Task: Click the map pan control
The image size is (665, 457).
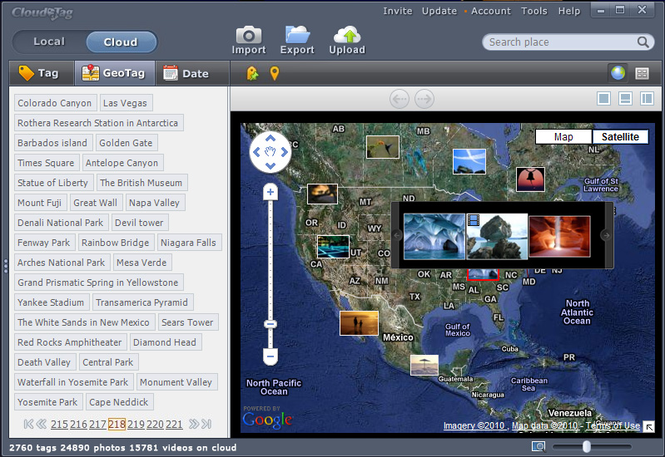Action: tap(270, 152)
